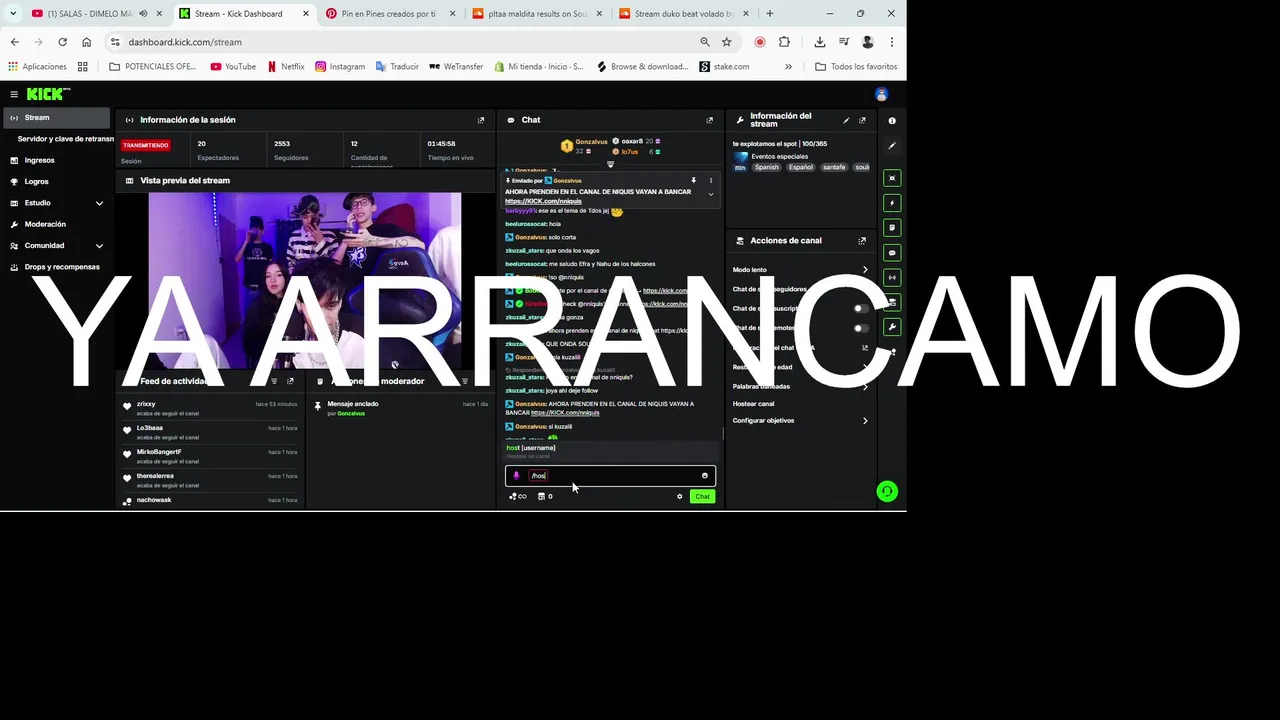Click the chat bubble icon in right toolbar
This screenshot has height=720, width=1280.
[x=892, y=253]
